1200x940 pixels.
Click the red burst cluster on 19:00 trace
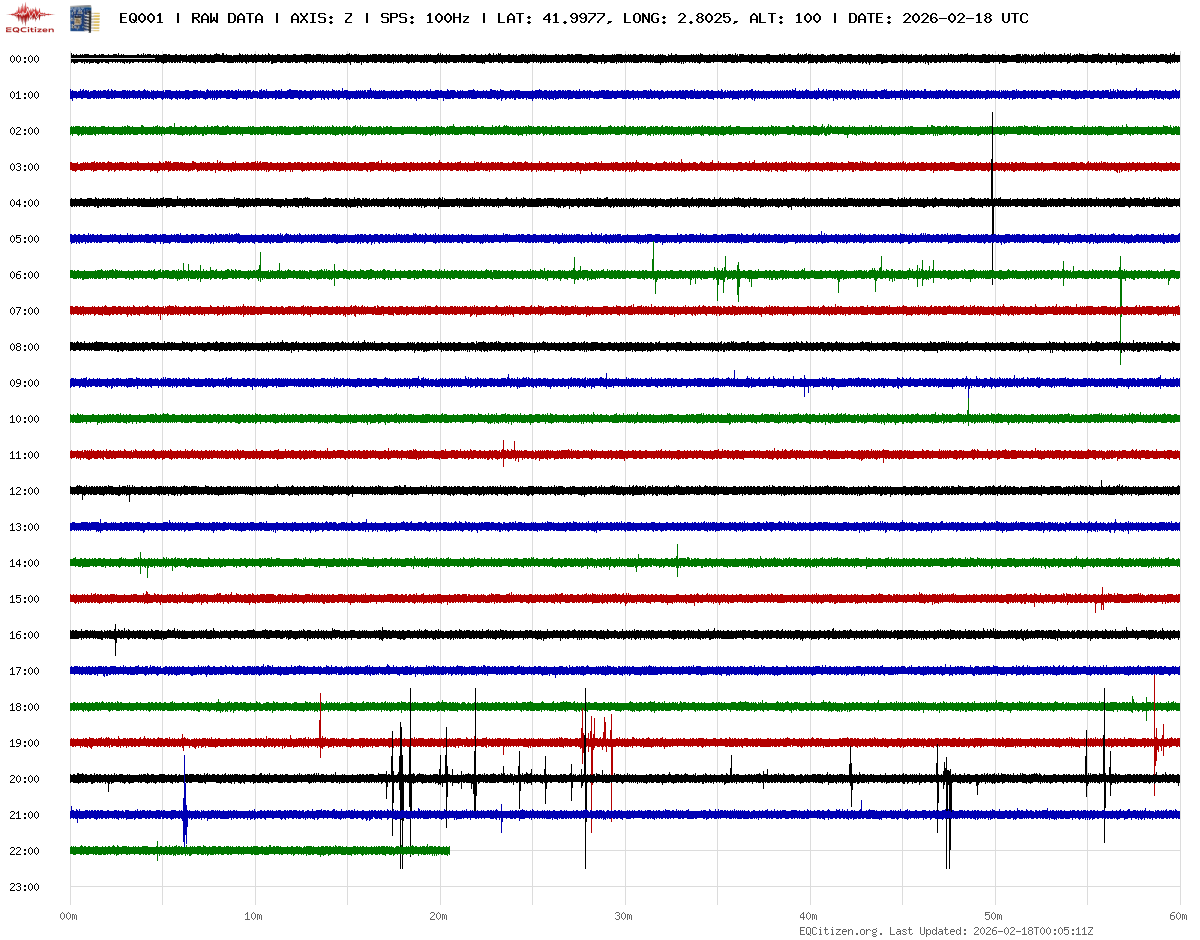coord(594,741)
